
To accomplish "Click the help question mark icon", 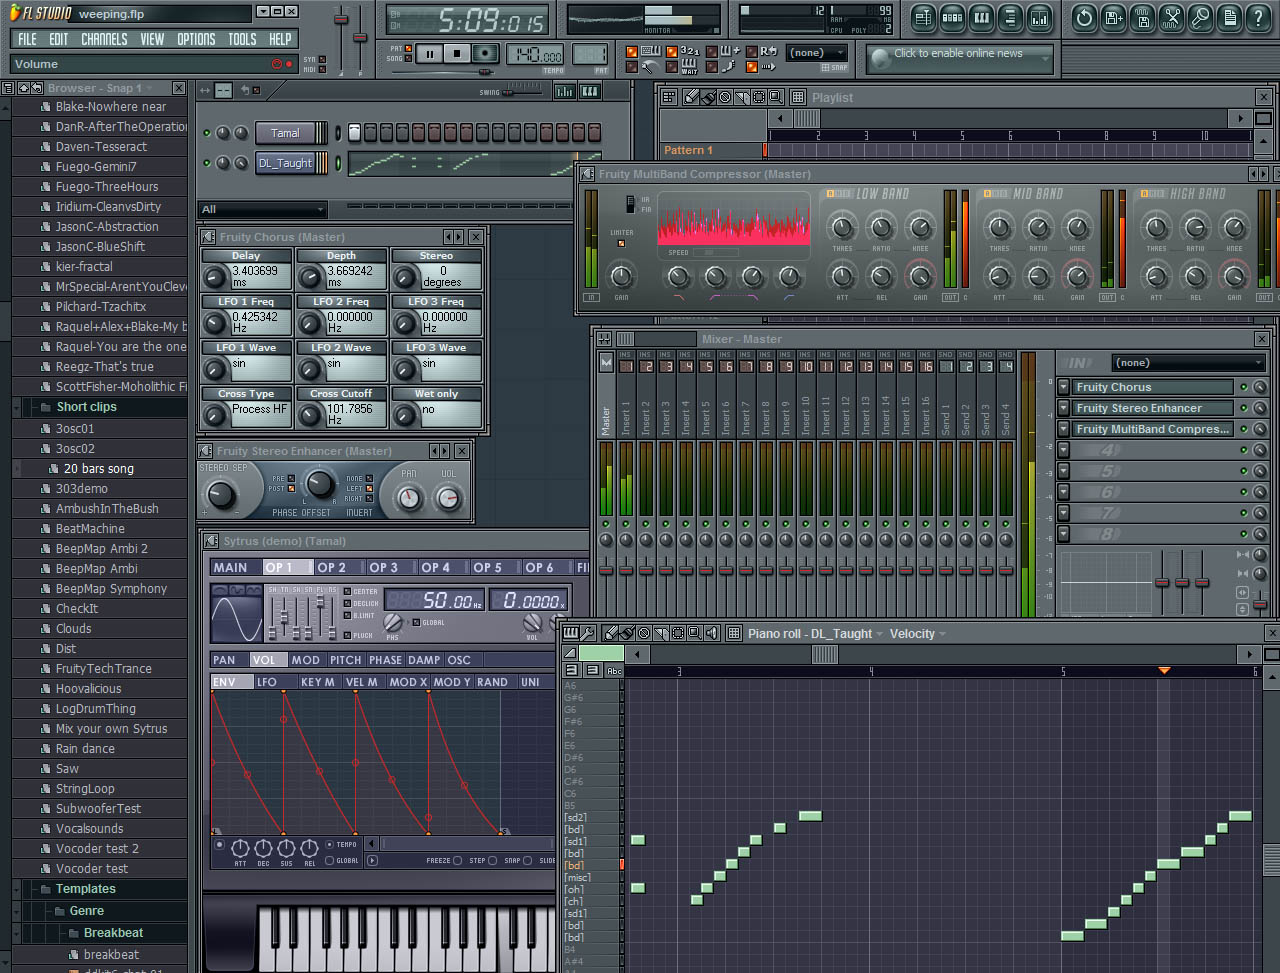I will click(1258, 17).
